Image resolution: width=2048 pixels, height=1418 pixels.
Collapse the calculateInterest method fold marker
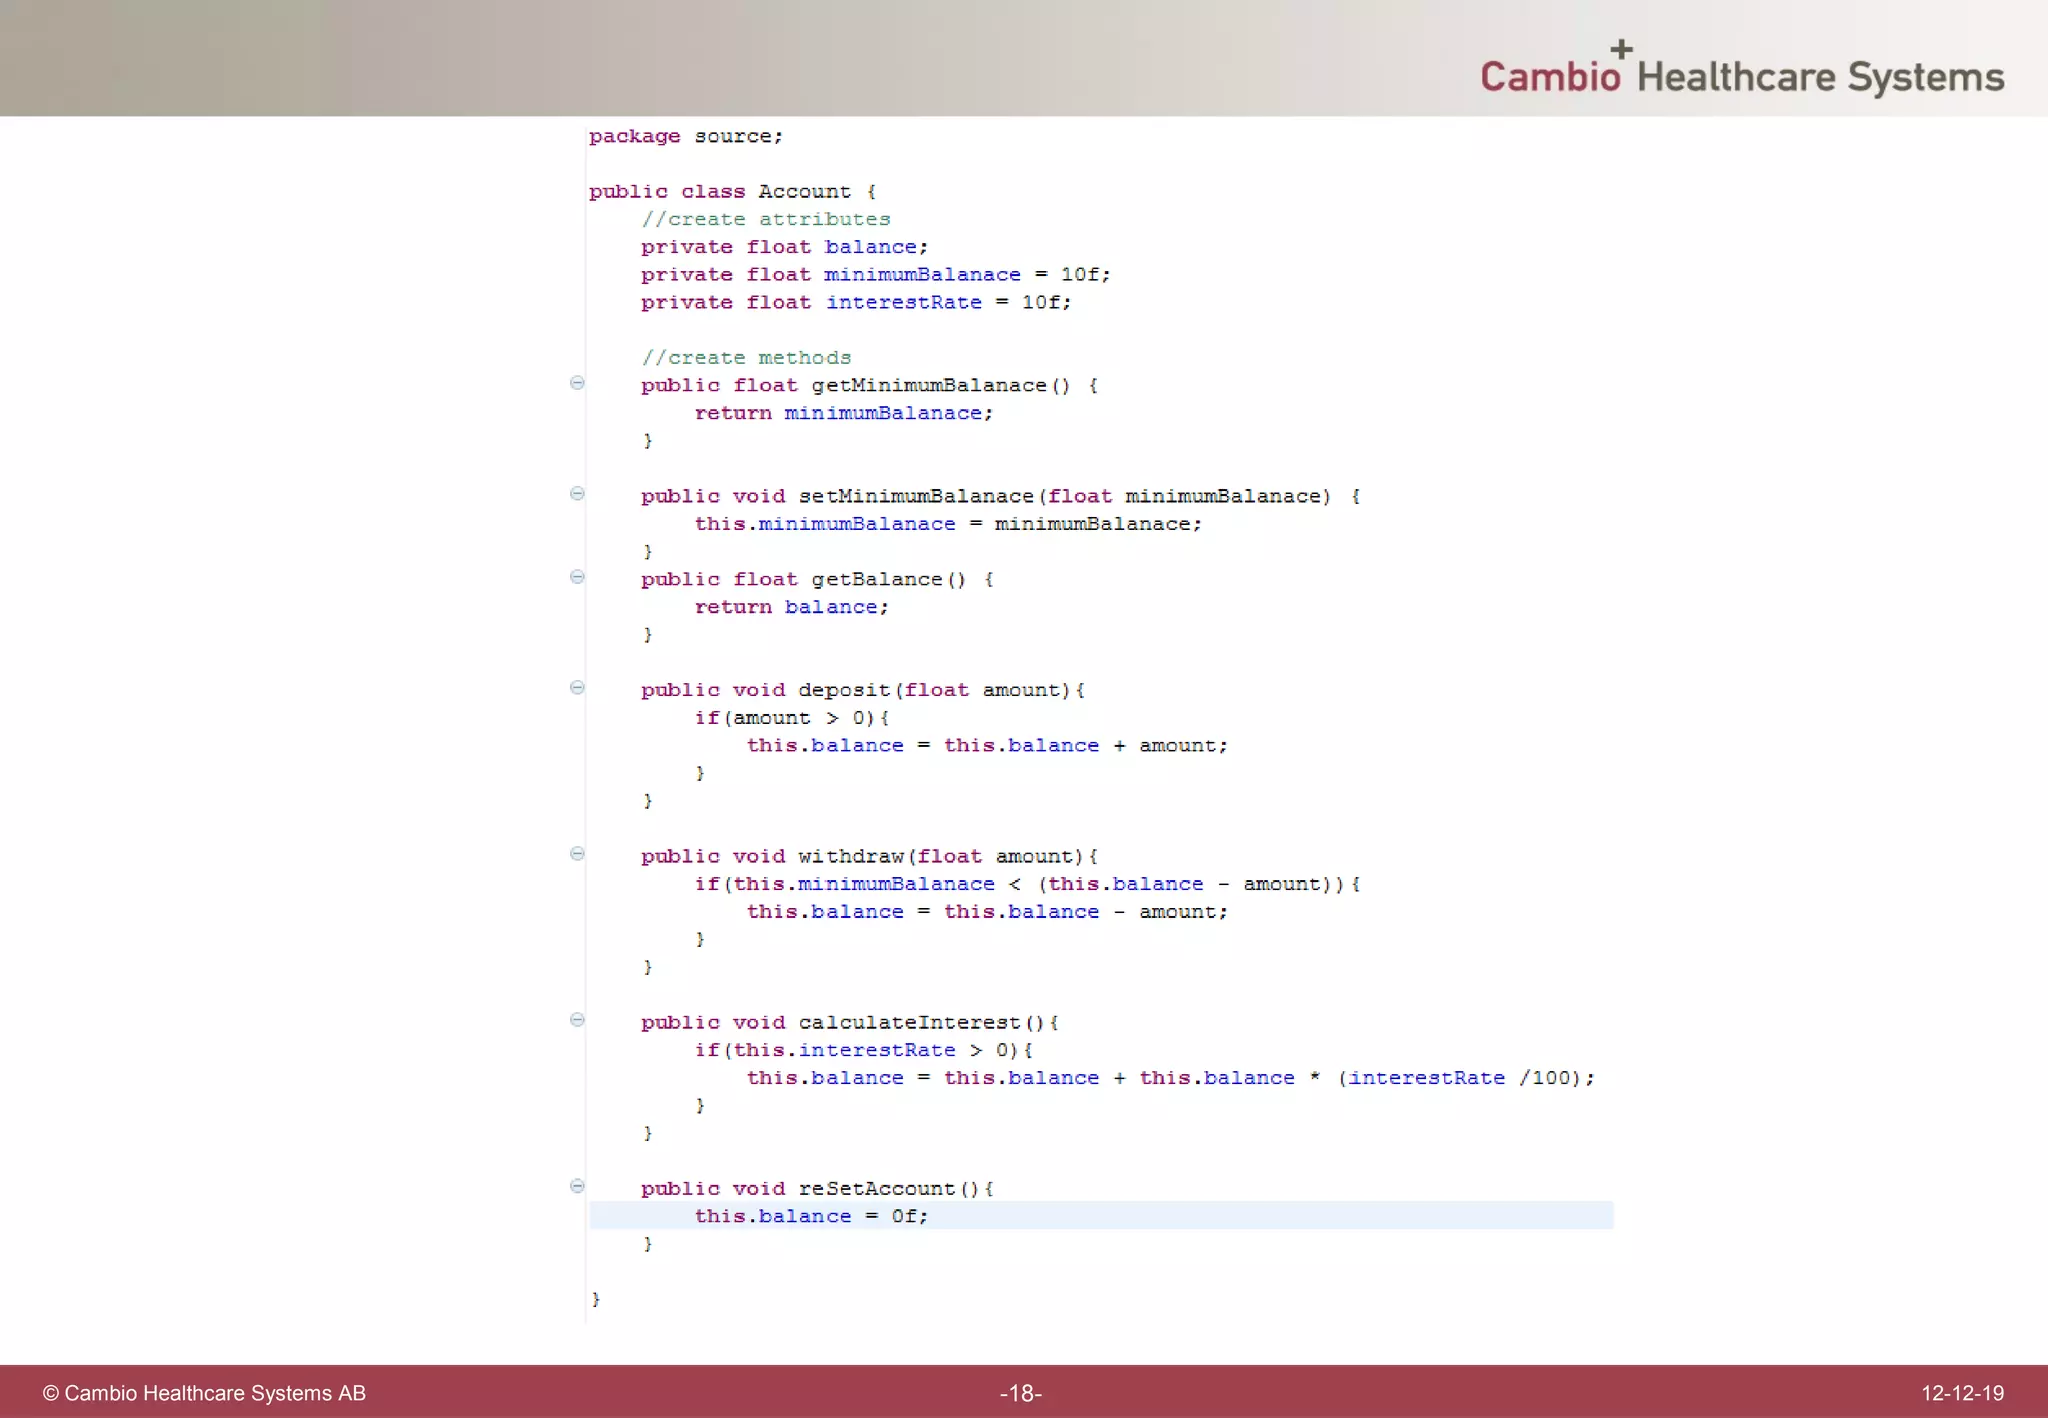[577, 1020]
